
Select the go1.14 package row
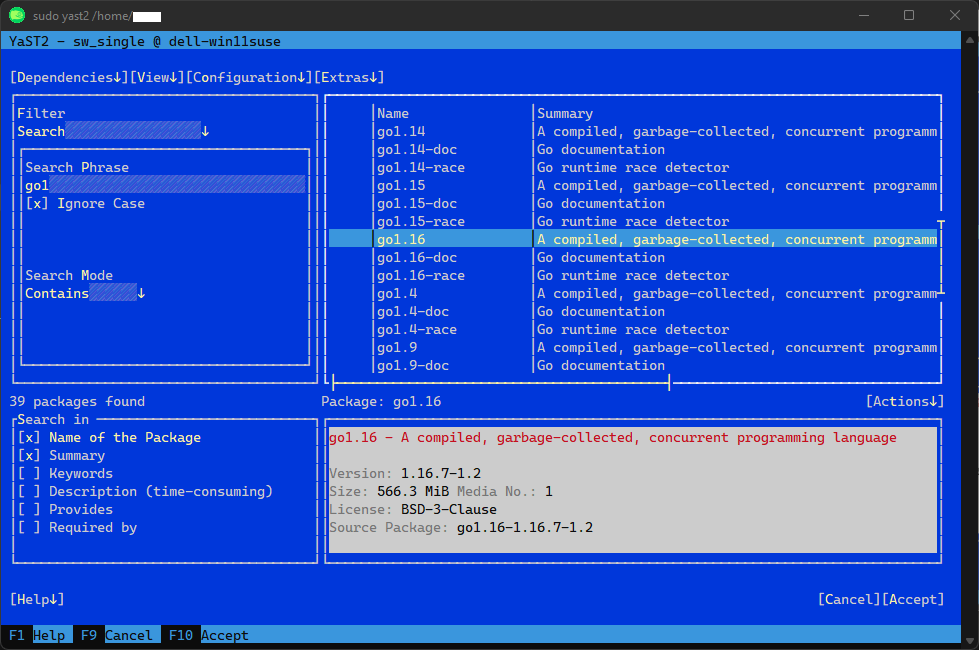633,131
